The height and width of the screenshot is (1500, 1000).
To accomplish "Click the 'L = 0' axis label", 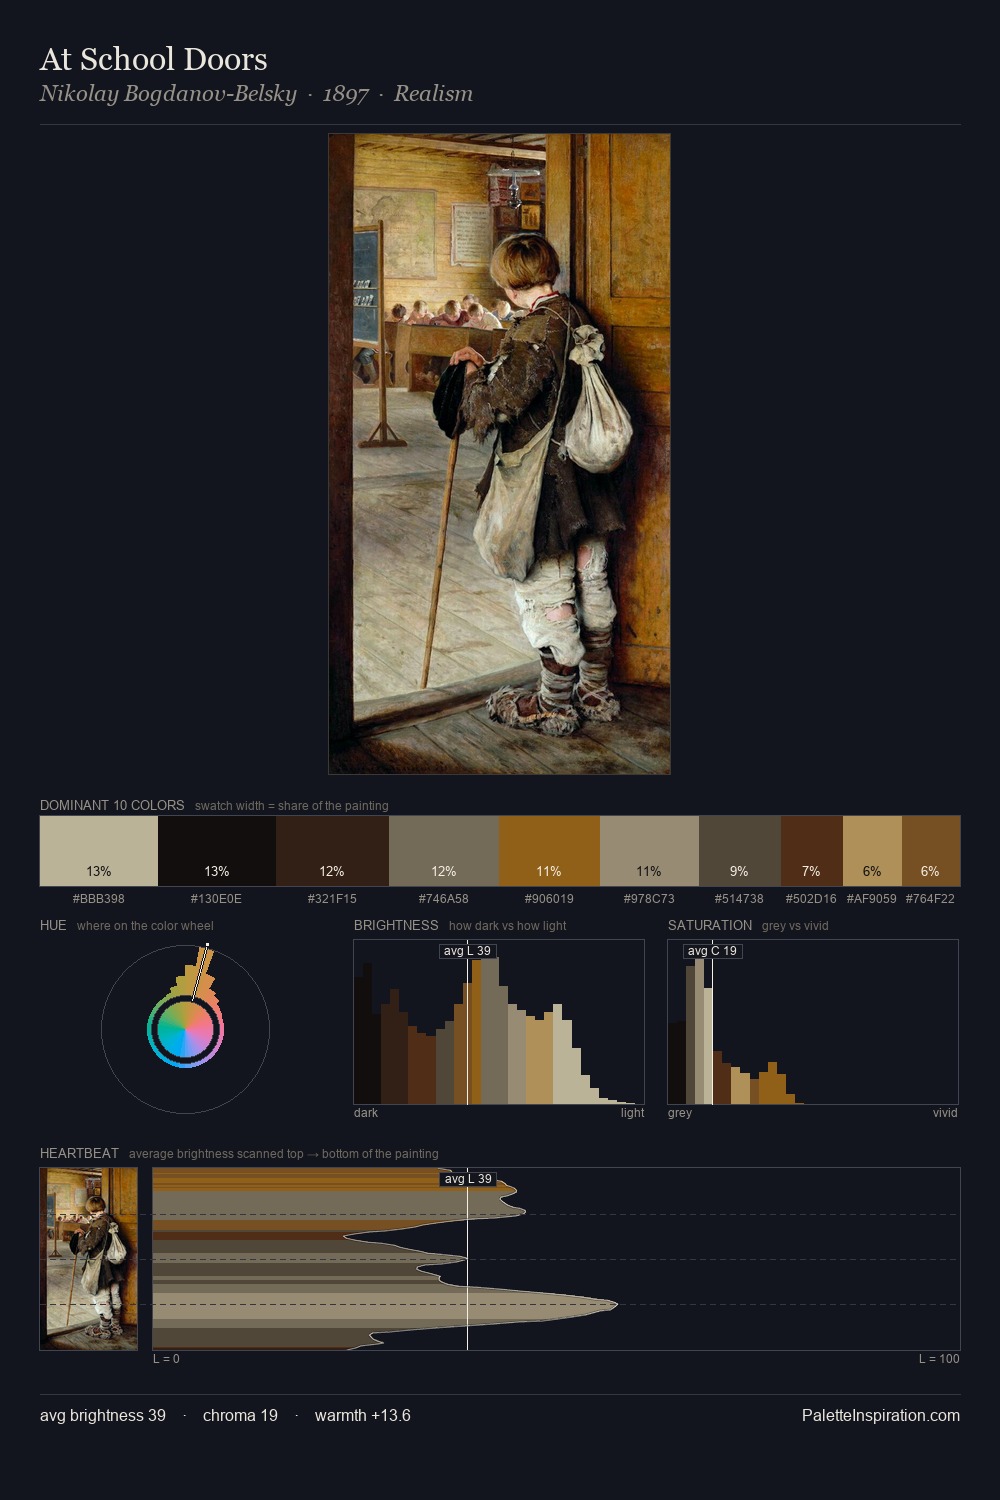I will (x=167, y=1359).
